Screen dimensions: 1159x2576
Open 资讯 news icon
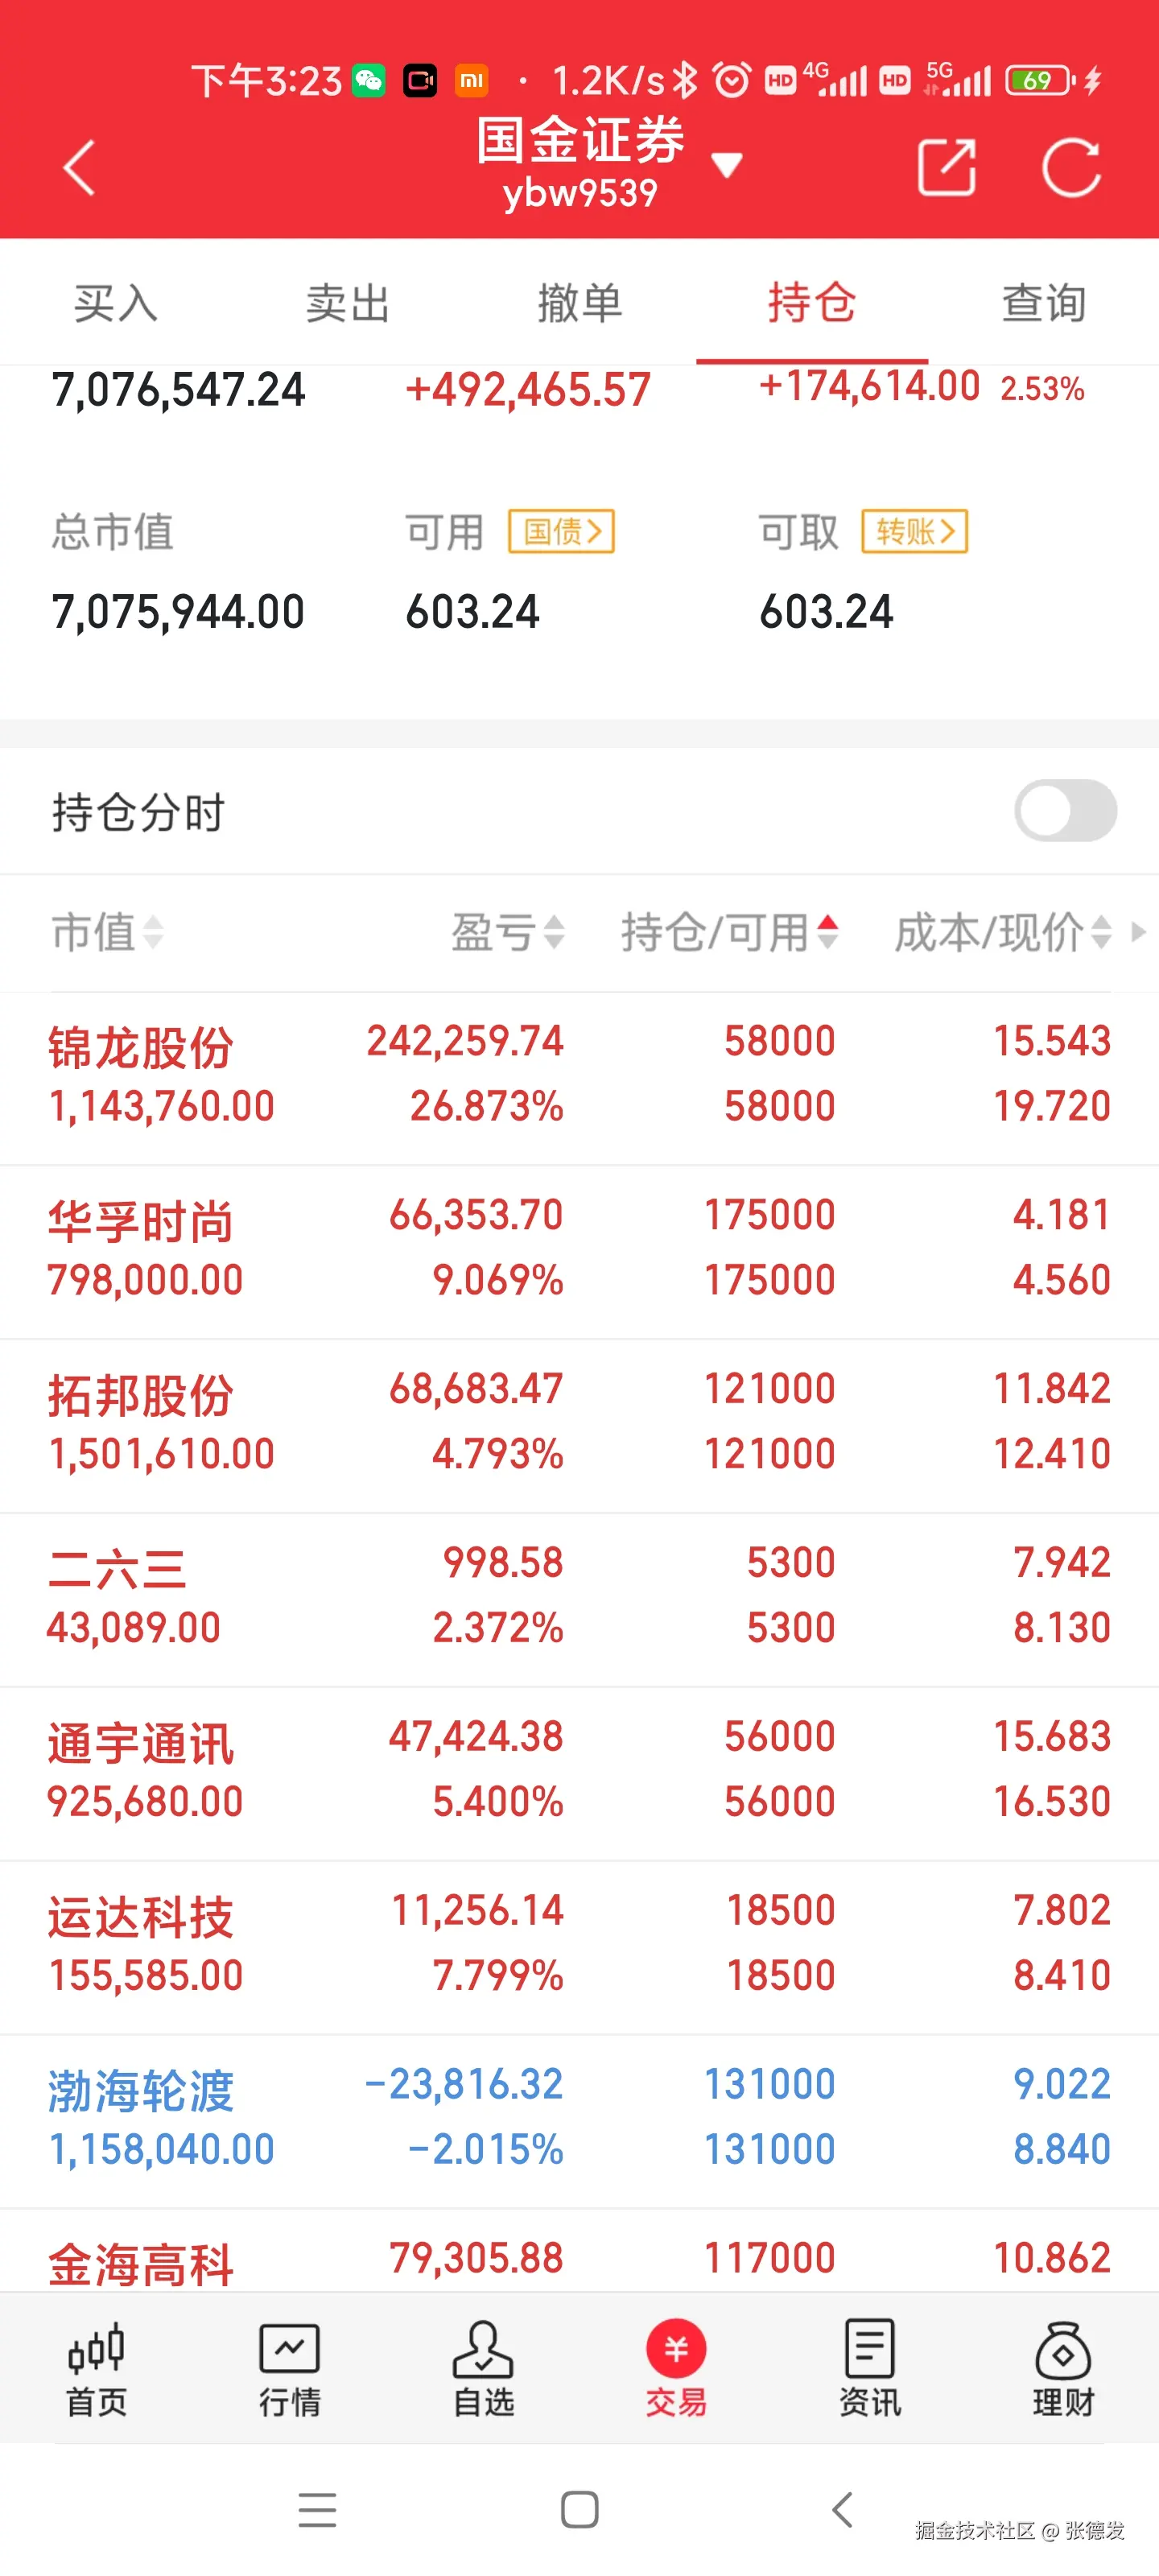(x=869, y=2368)
